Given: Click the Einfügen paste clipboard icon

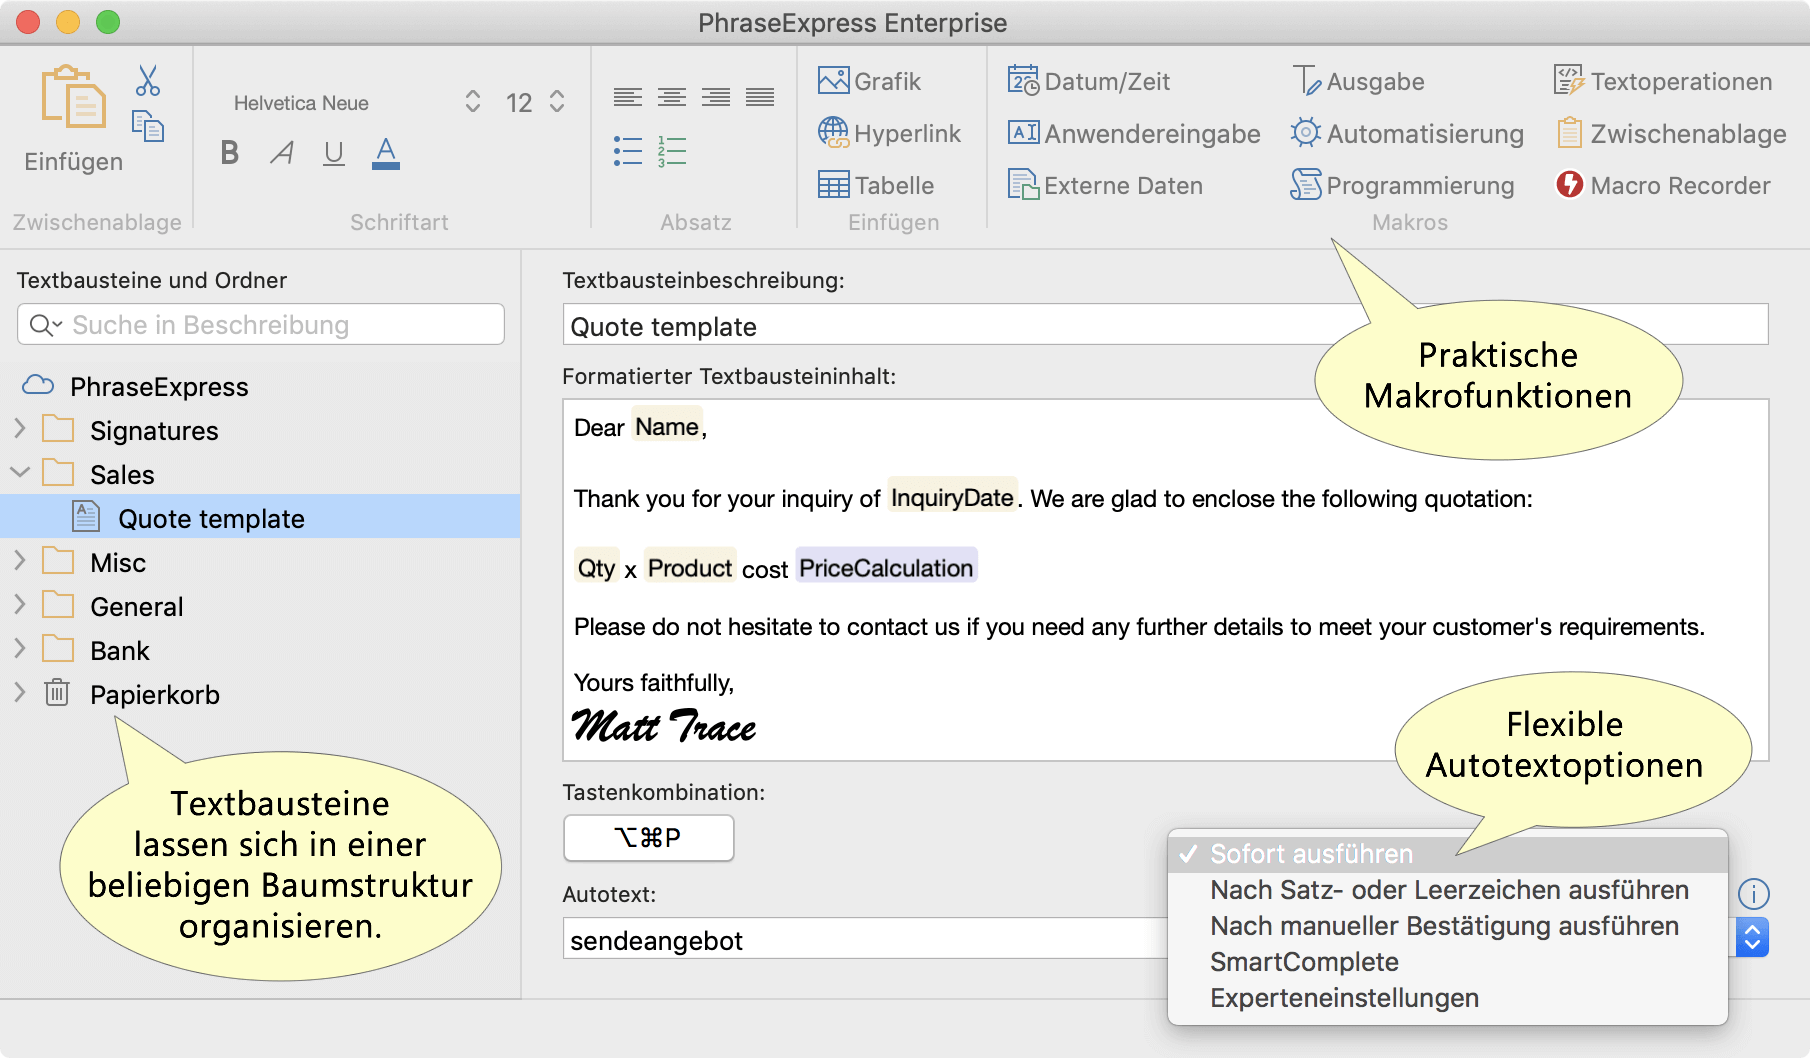Looking at the screenshot, I should (73, 98).
